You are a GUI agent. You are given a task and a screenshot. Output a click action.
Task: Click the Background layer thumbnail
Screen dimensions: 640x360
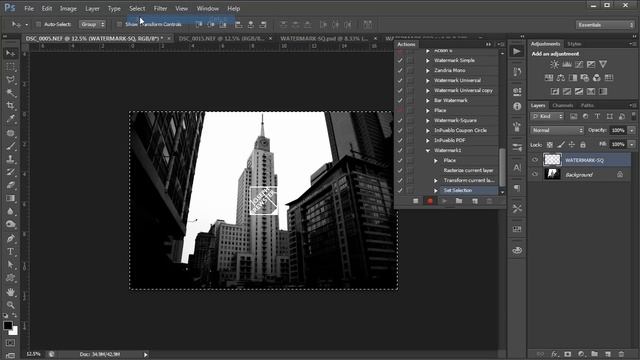tap(552, 174)
